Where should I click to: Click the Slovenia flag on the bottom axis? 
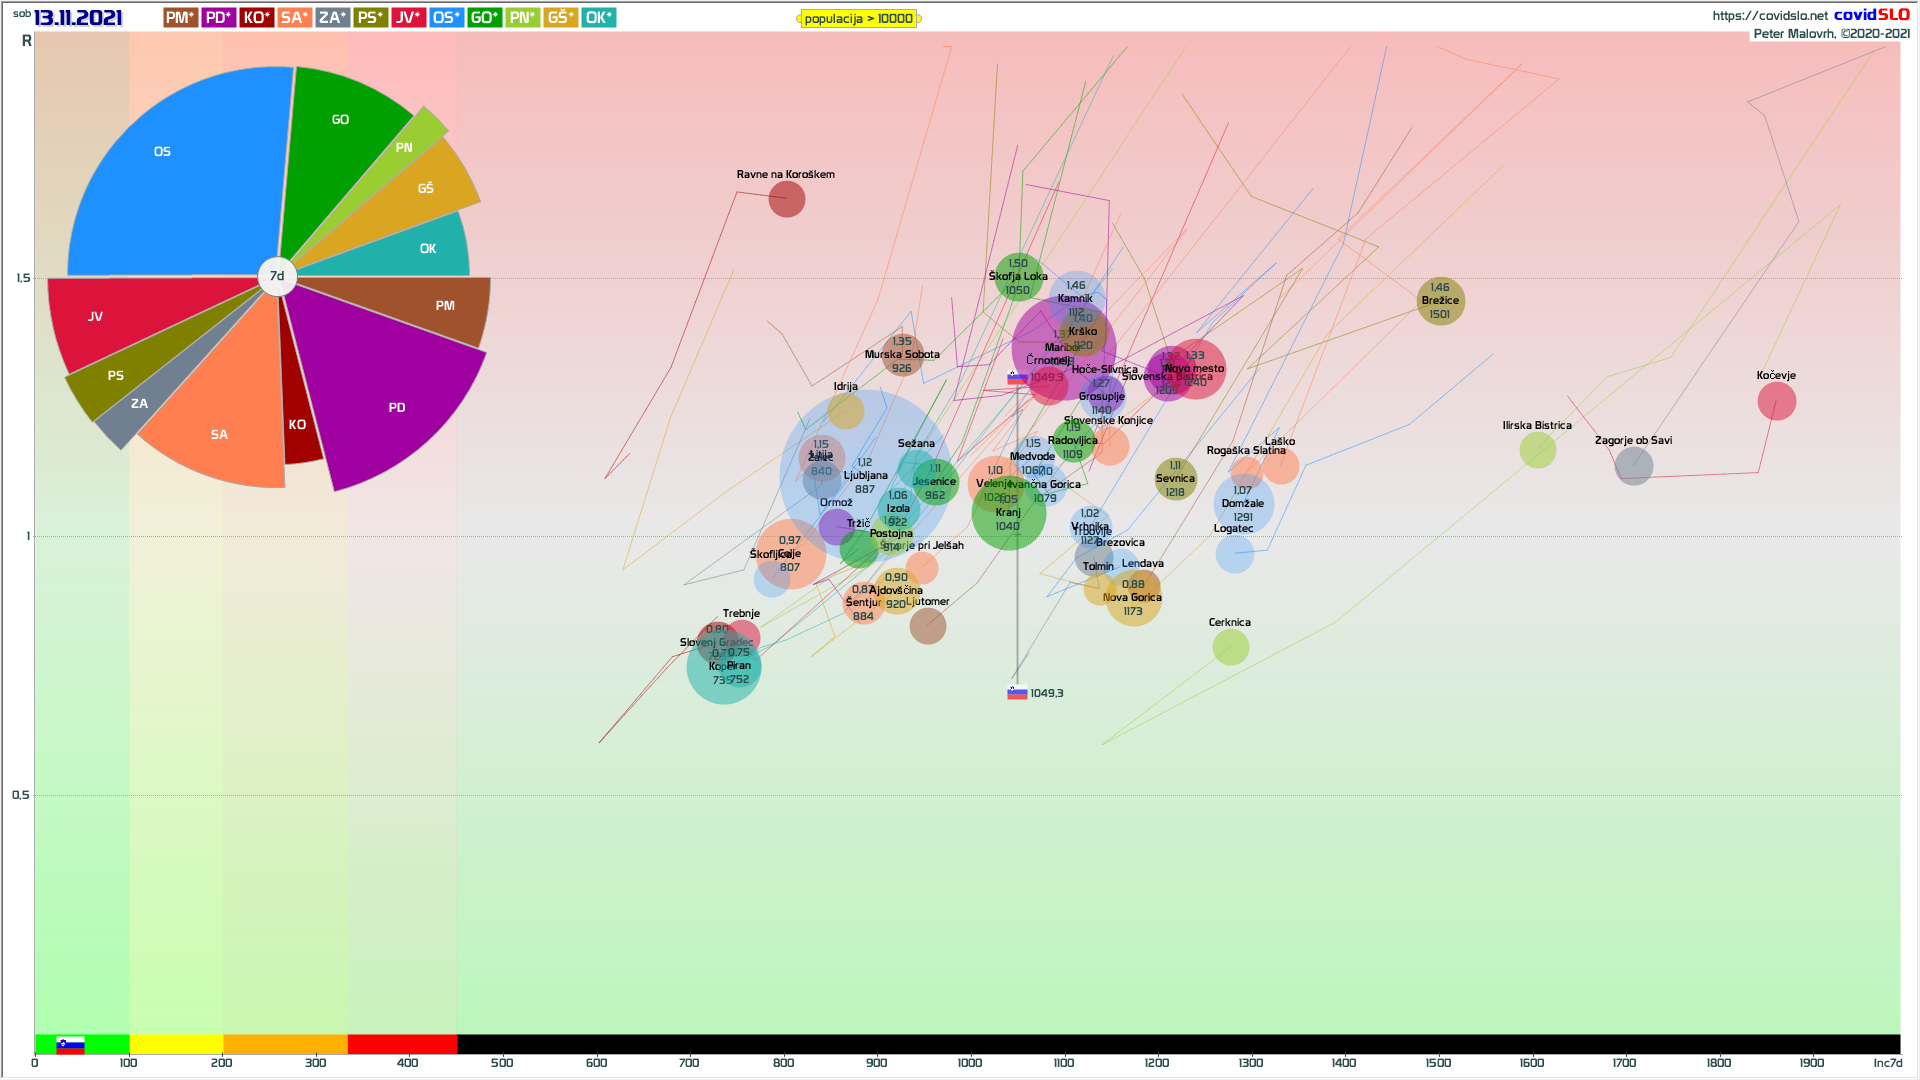70,1045
